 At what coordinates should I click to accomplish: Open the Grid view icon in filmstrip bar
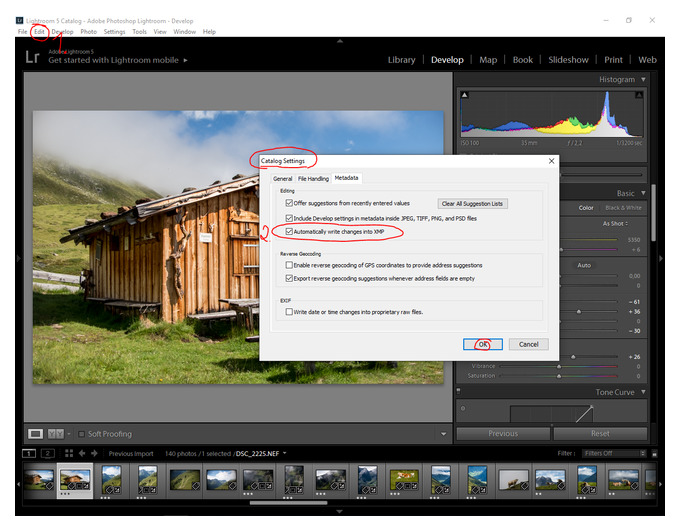click(69, 453)
